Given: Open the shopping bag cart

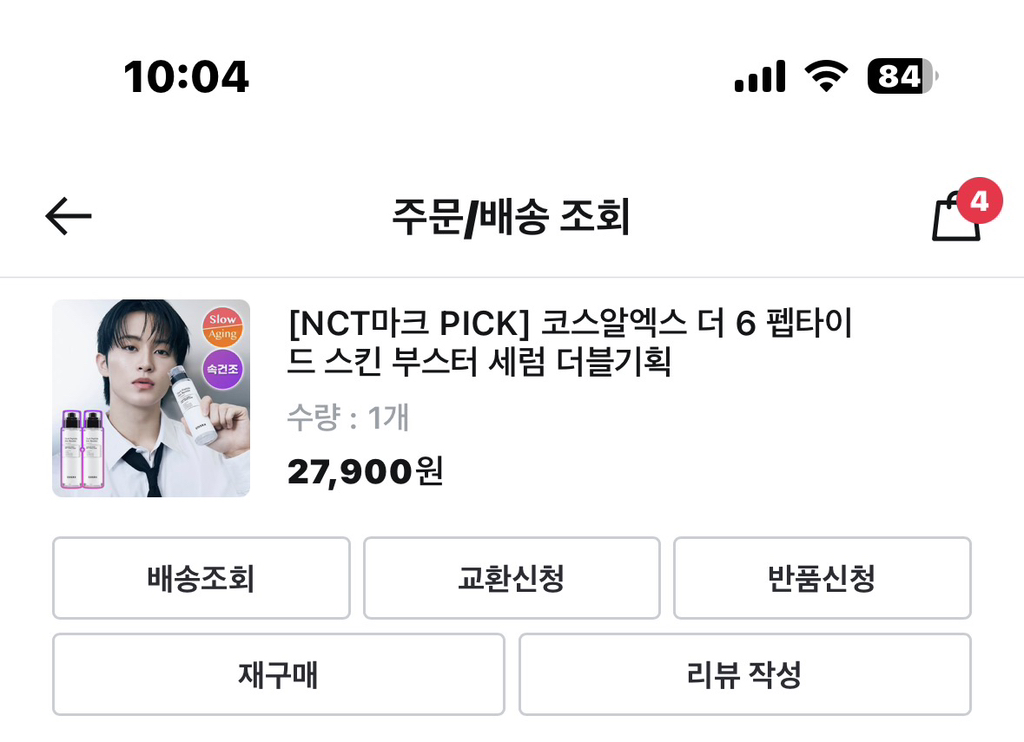Looking at the screenshot, I should 954,220.
